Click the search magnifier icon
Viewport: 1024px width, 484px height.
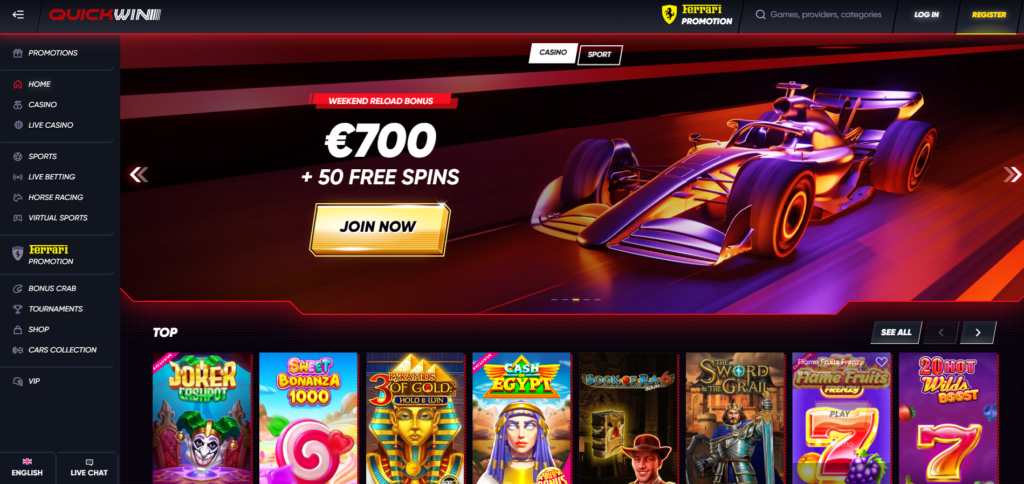(760, 14)
